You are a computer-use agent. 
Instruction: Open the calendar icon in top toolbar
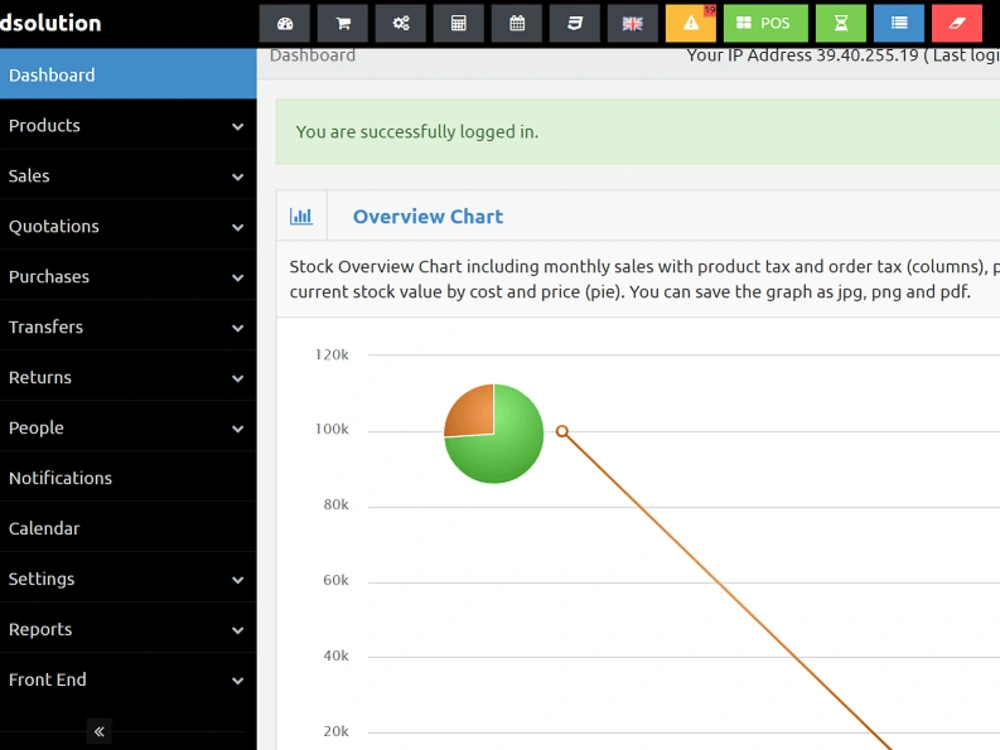pos(517,24)
